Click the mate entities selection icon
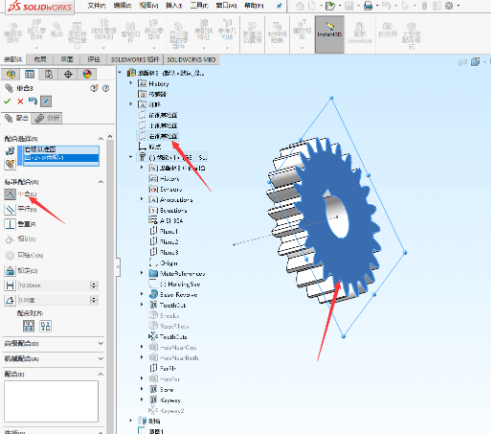Image resolution: width=491 pixels, height=448 pixels. point(10,151)
